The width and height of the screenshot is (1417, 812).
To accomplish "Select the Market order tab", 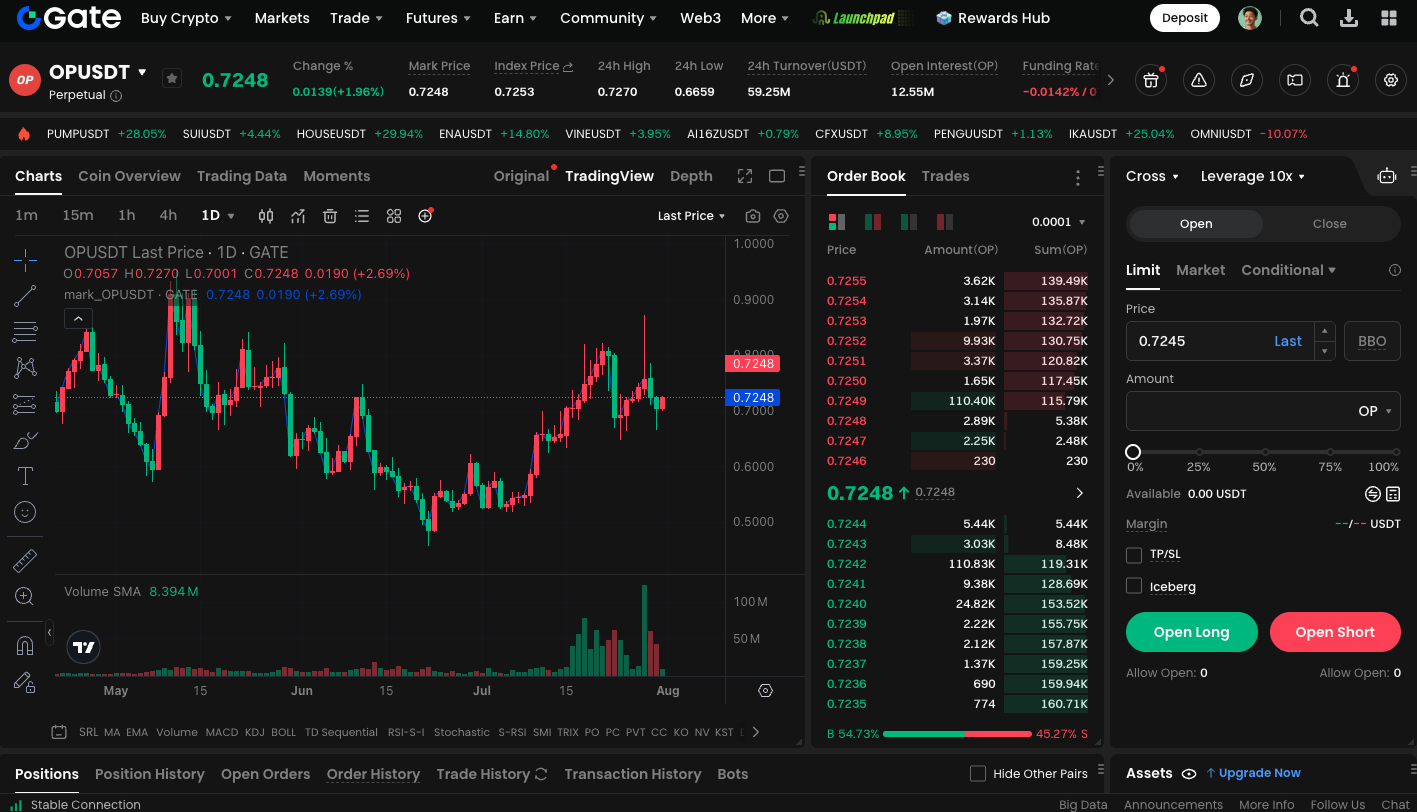I will click(1200, 270).
